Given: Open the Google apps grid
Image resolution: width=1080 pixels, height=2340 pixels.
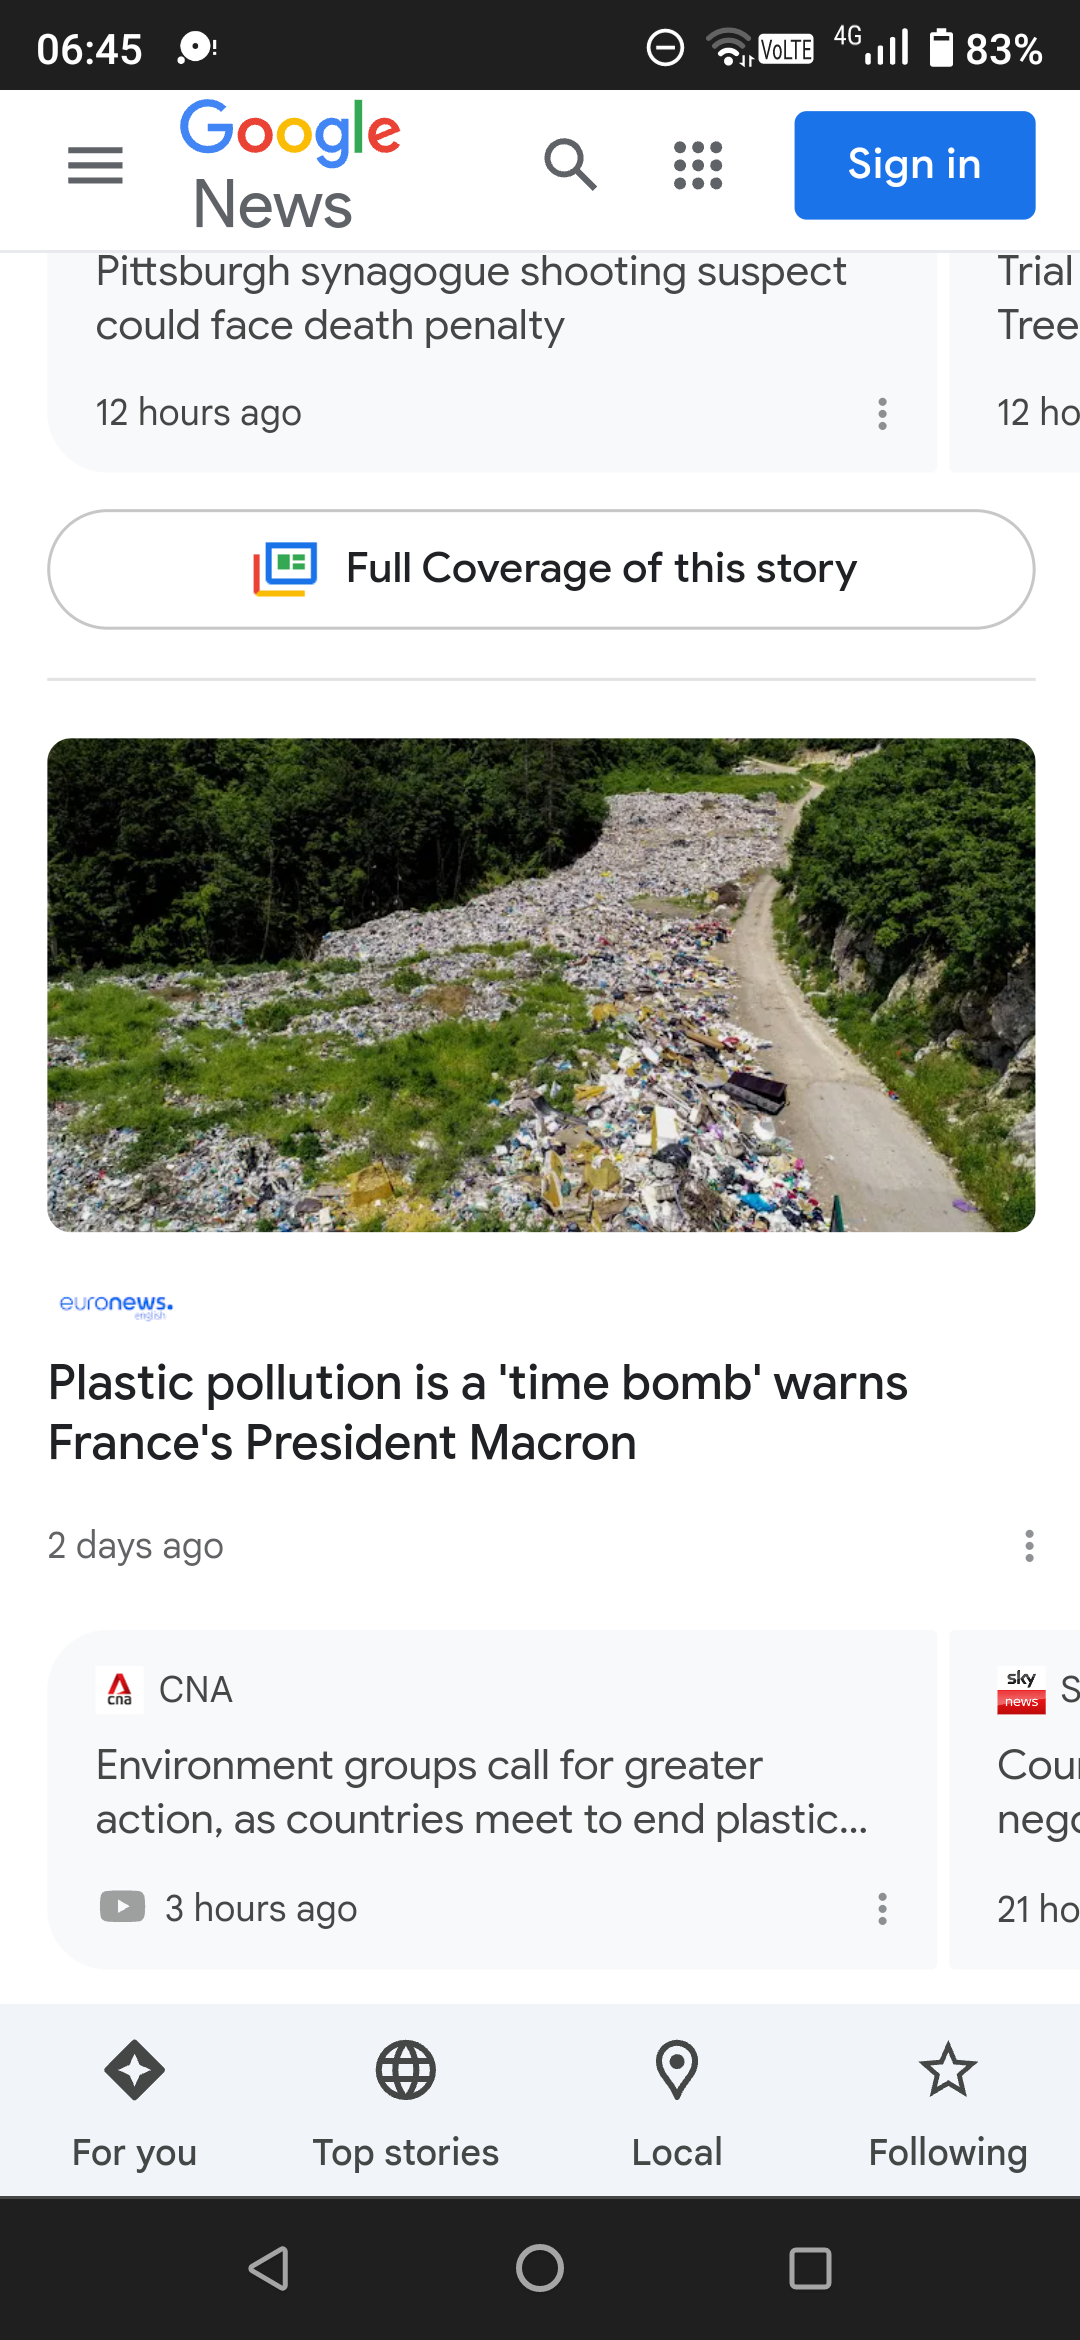Looking at the screenshot, I should click(698, 165).
